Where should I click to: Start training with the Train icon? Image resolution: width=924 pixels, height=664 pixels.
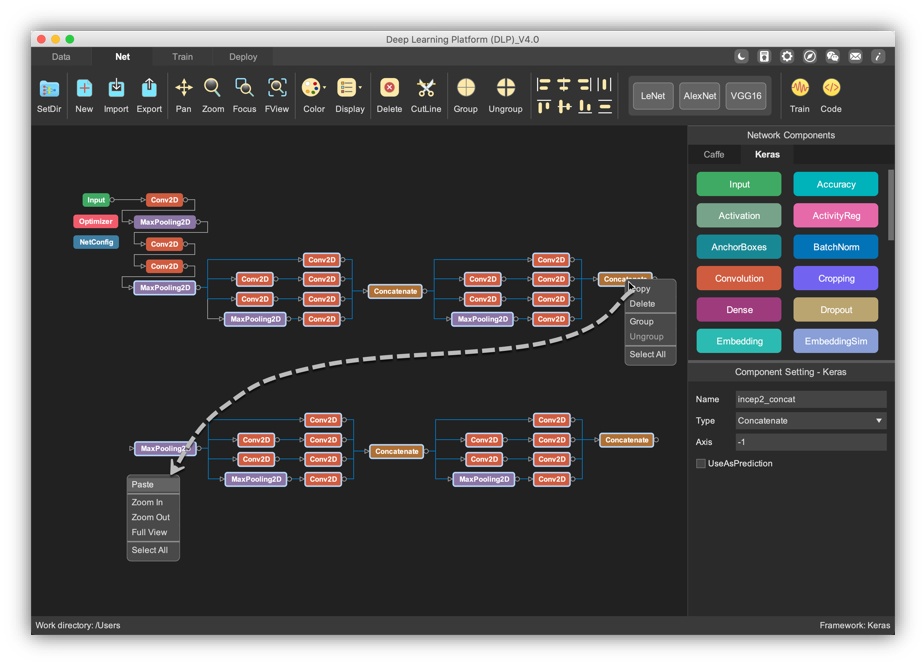coord(799,89)
